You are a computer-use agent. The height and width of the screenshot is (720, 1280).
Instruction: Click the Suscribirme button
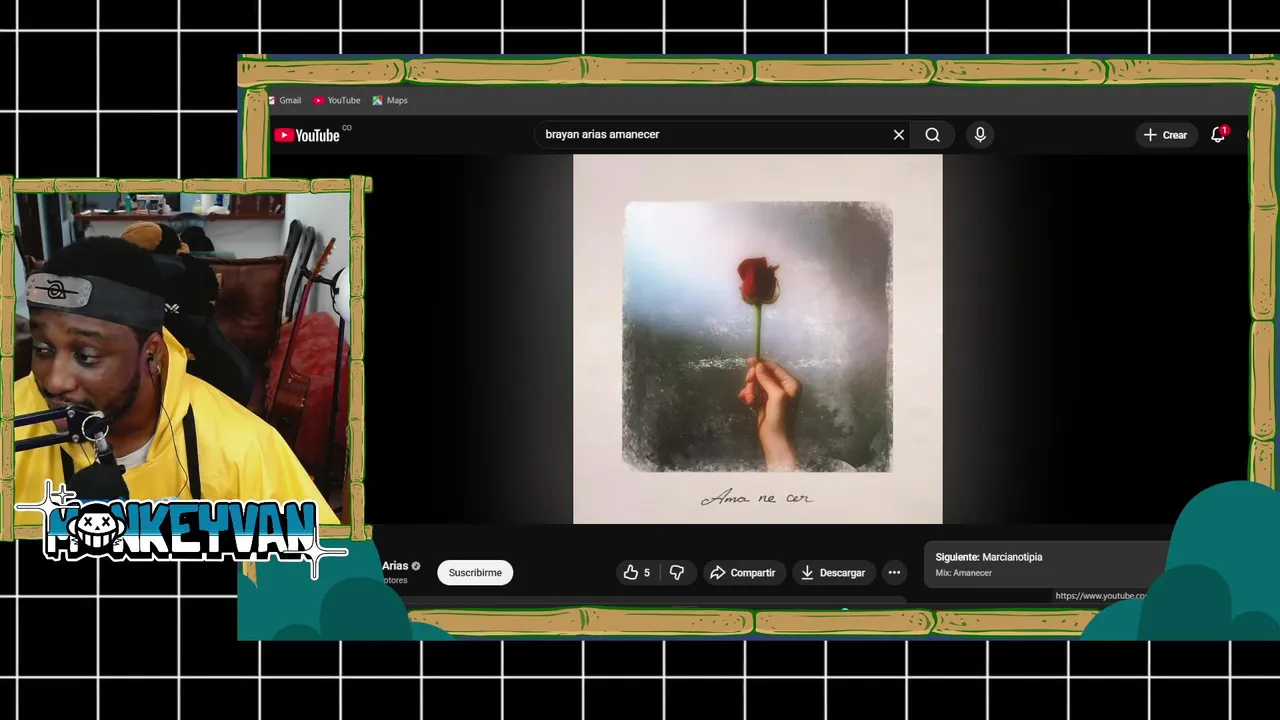[475, 572]
